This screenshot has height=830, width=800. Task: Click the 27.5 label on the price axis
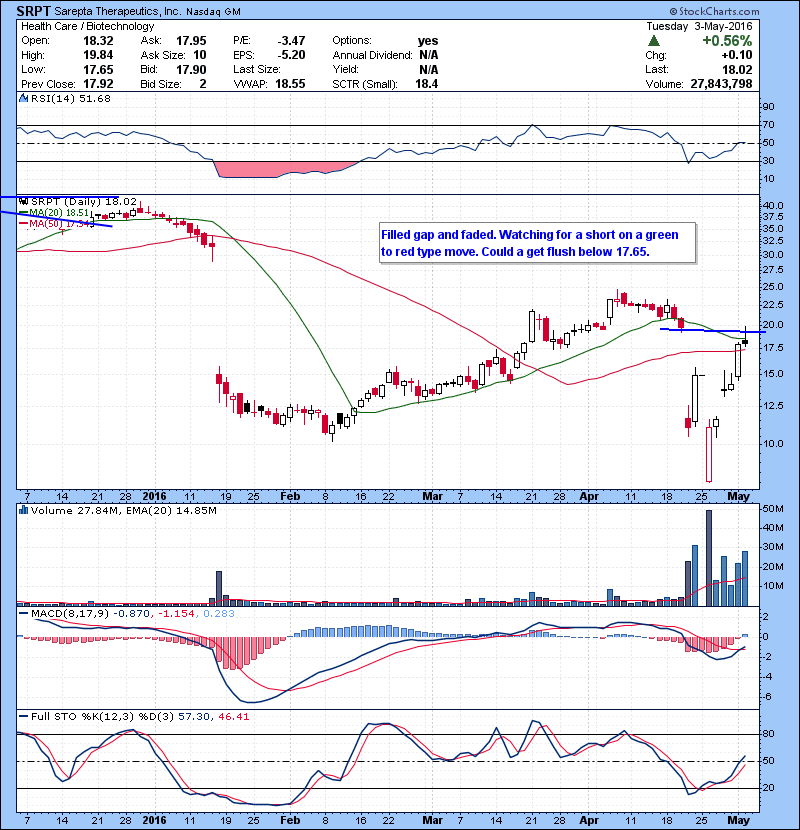coord(772,270)
